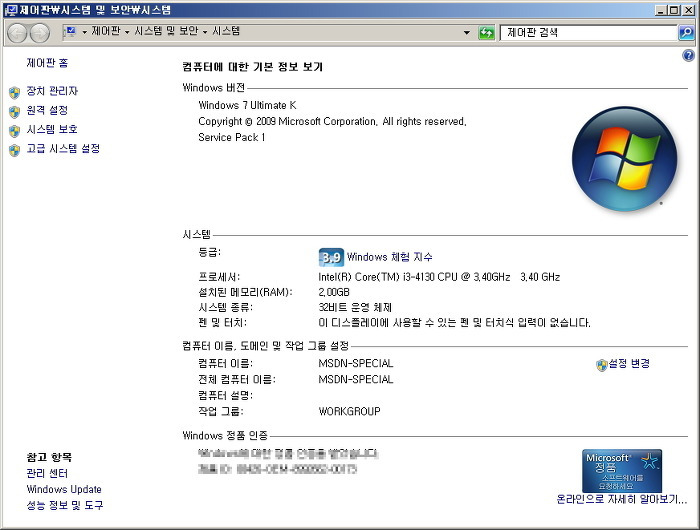Click the 컴퓨터에 대한 기본 정보 보기 heading
The height and width of the screenshot is (530, 700).
pos(252,67)
